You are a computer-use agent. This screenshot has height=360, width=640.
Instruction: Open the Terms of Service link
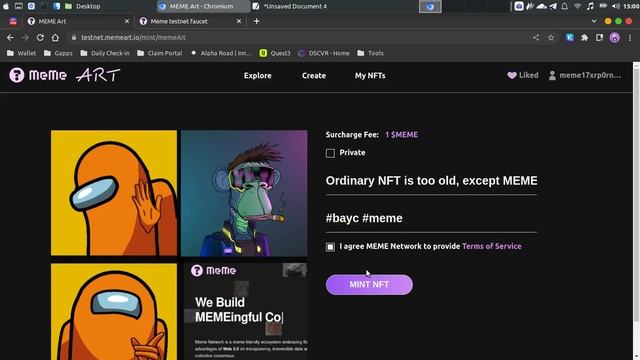(x=491, y=246)
